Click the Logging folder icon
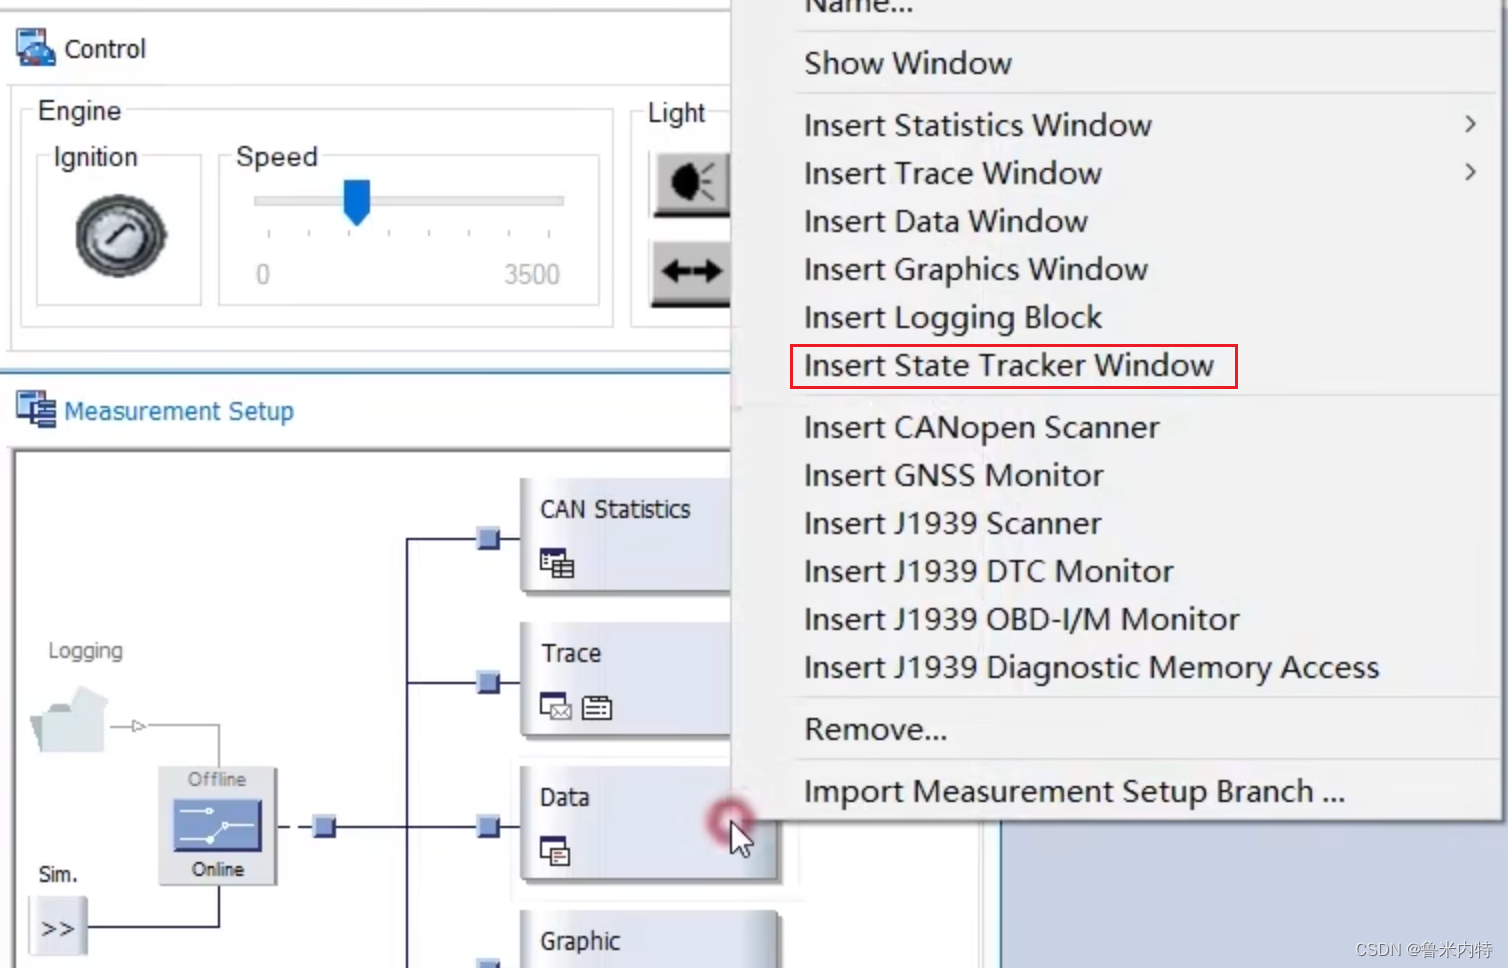The height and width of the screenshot is (968, 1508). (x=69, y=719)
